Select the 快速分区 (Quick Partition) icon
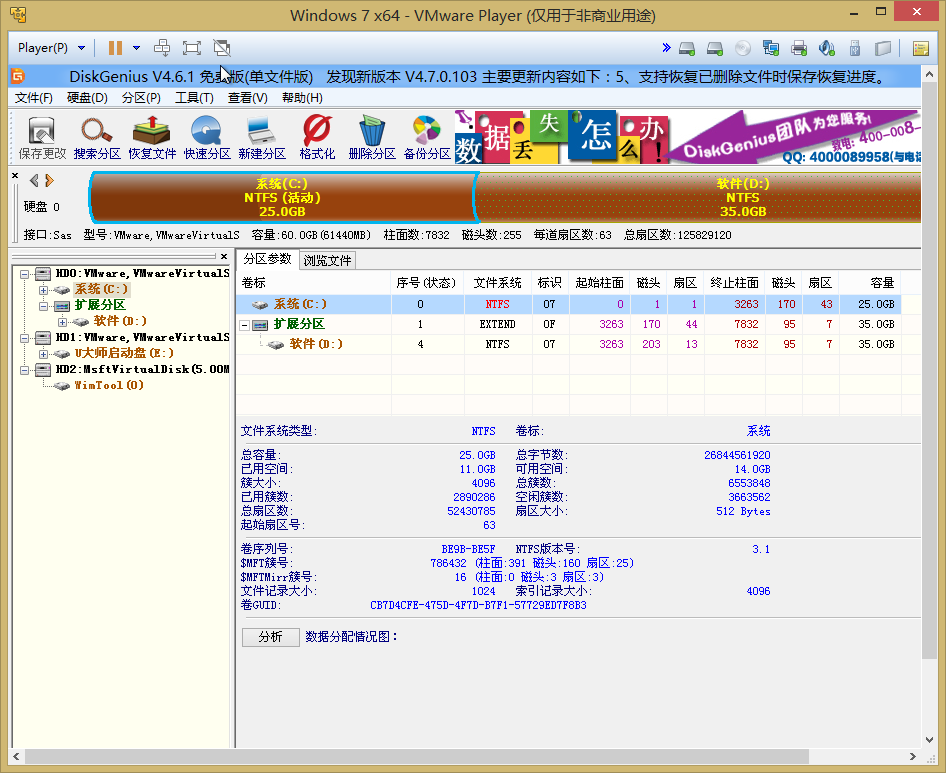The image size is (946, 773). coord(207,137)
